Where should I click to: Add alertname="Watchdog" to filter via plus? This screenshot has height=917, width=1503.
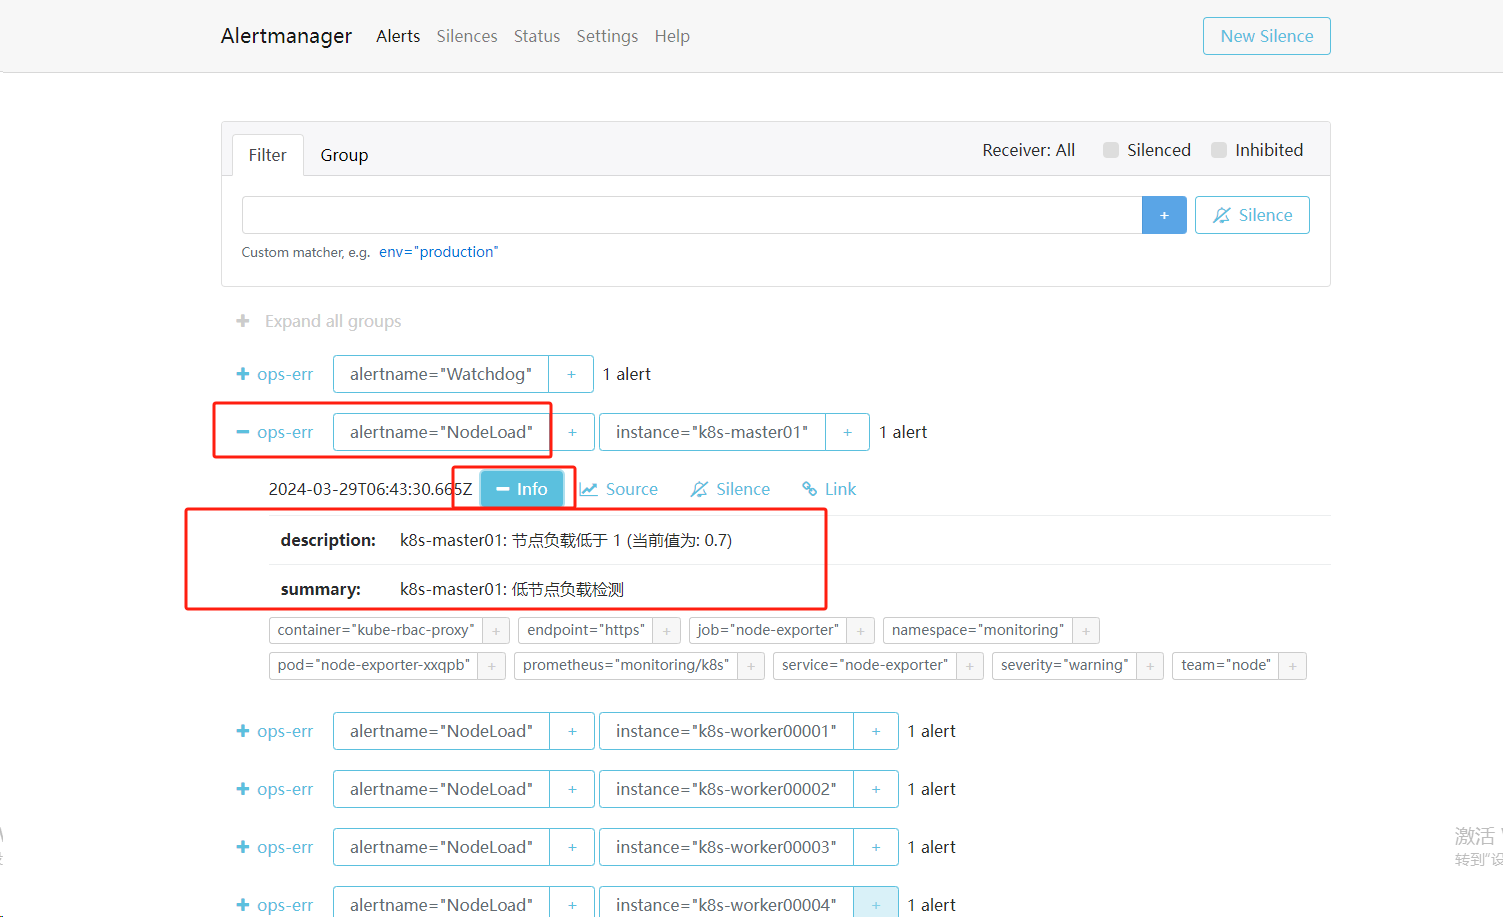click(x=571, y=374)
